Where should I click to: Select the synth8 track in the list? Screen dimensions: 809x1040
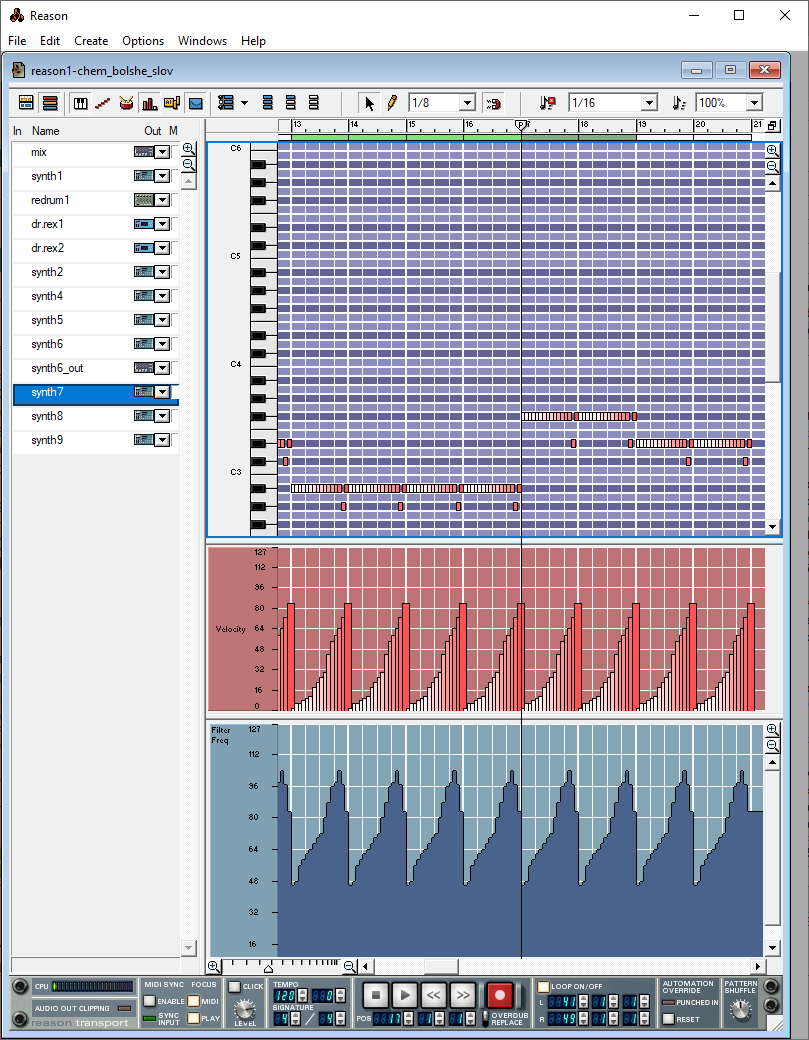(x=47, y=416)
